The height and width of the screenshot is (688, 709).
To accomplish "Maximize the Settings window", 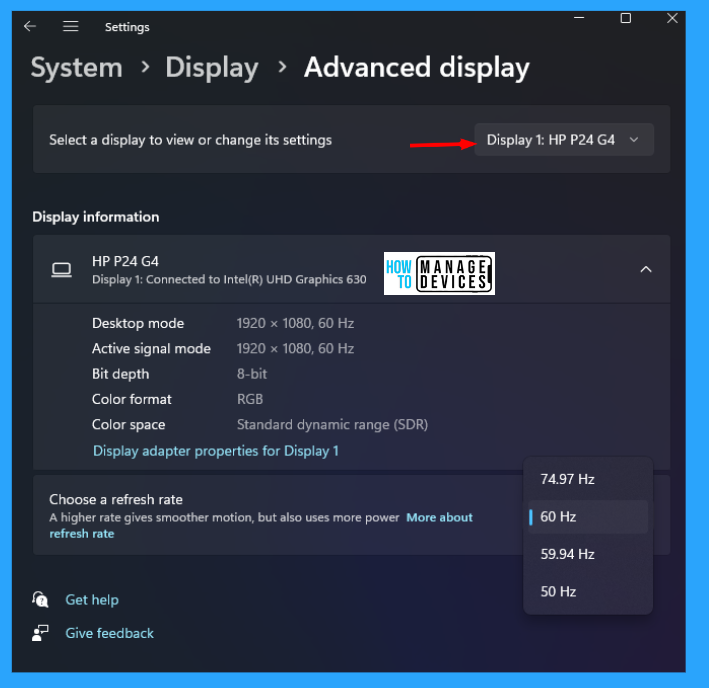I will [626, 18].
